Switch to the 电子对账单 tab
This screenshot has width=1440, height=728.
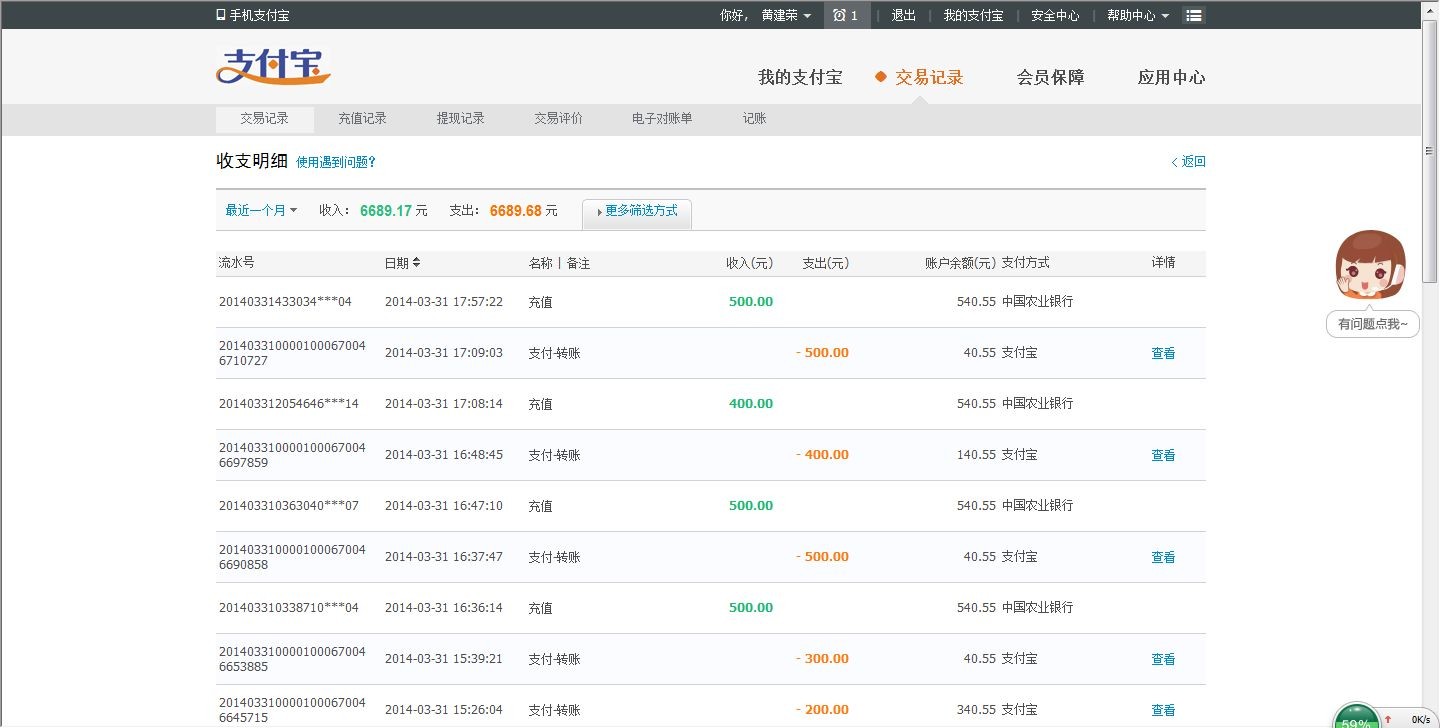[662, 118]
